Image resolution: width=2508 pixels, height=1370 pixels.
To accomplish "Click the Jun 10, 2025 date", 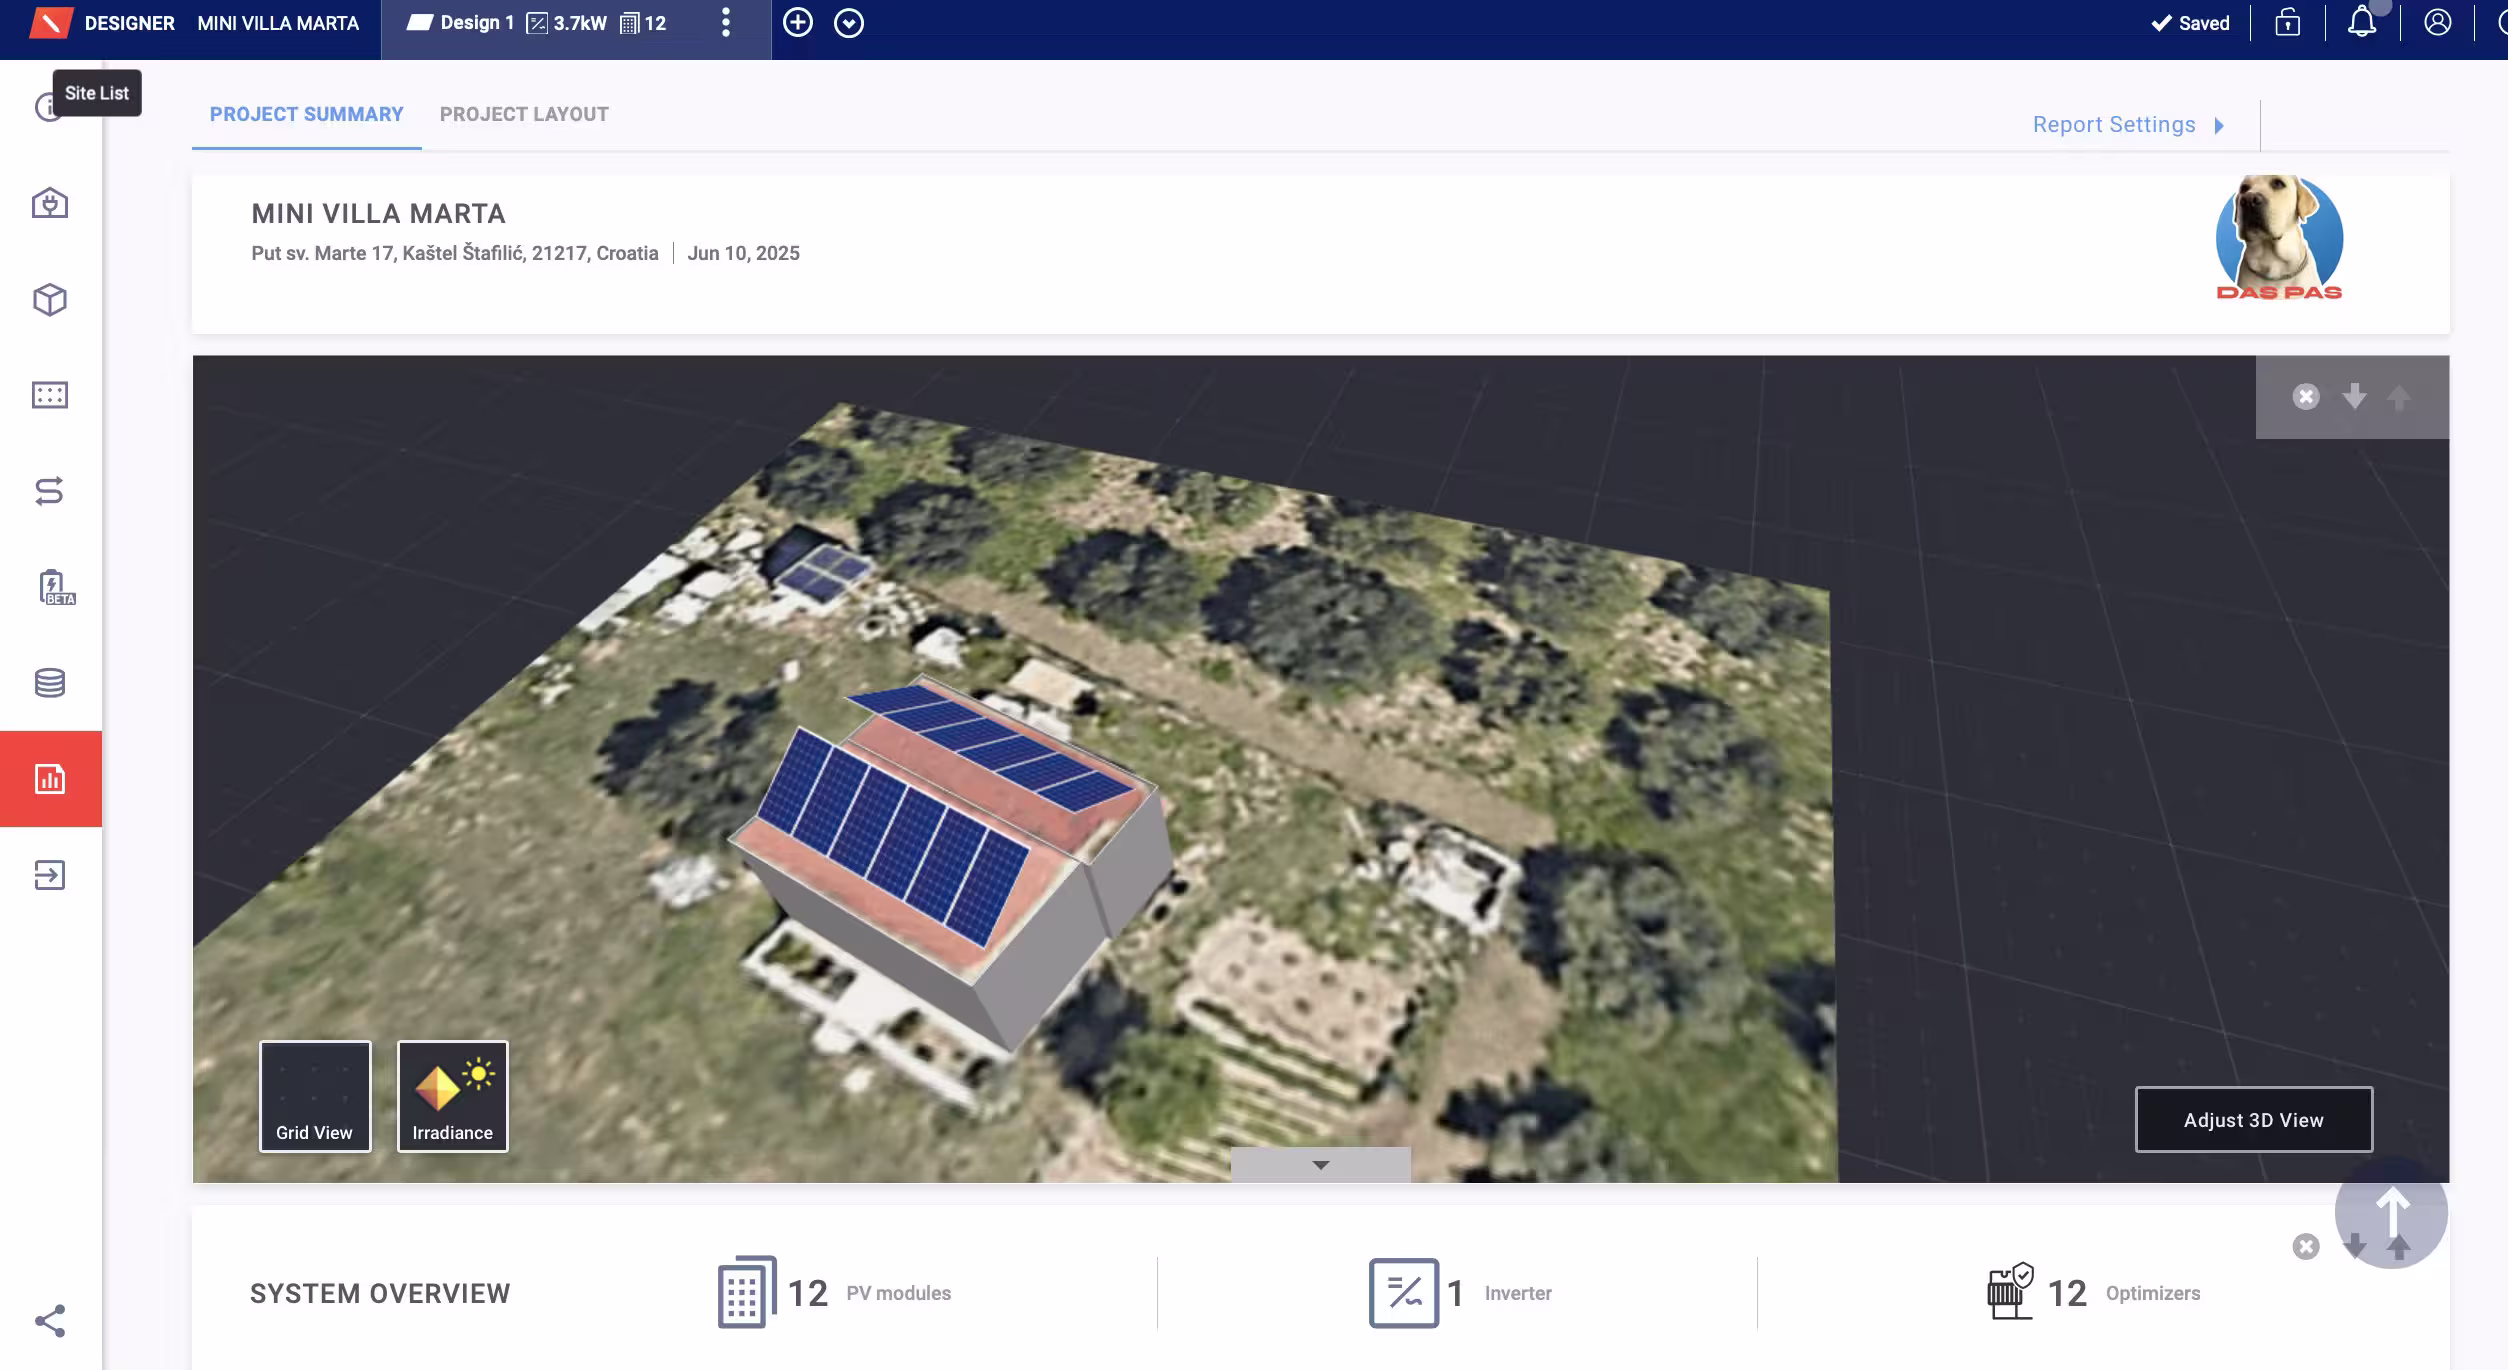I will point(743,253).
